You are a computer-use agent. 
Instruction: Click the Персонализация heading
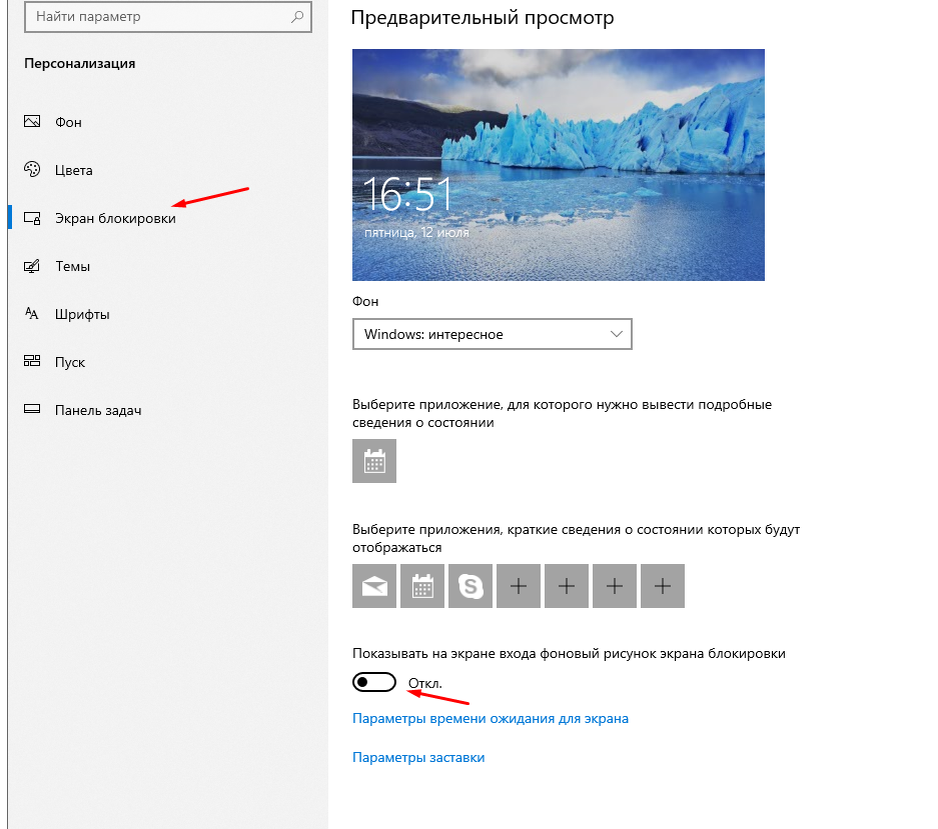[80, 63]
